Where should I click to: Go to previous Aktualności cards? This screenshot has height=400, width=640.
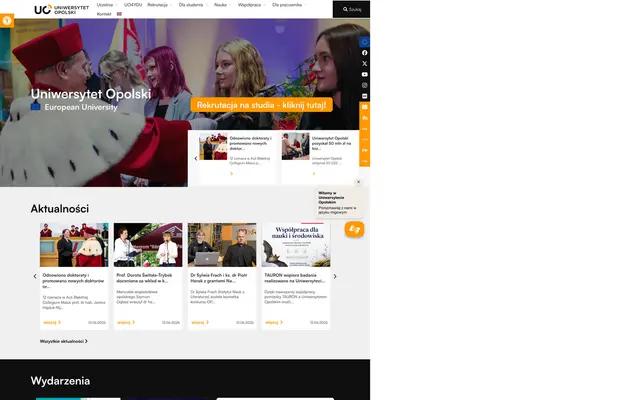pyautogui.click(x=35, y=276)
